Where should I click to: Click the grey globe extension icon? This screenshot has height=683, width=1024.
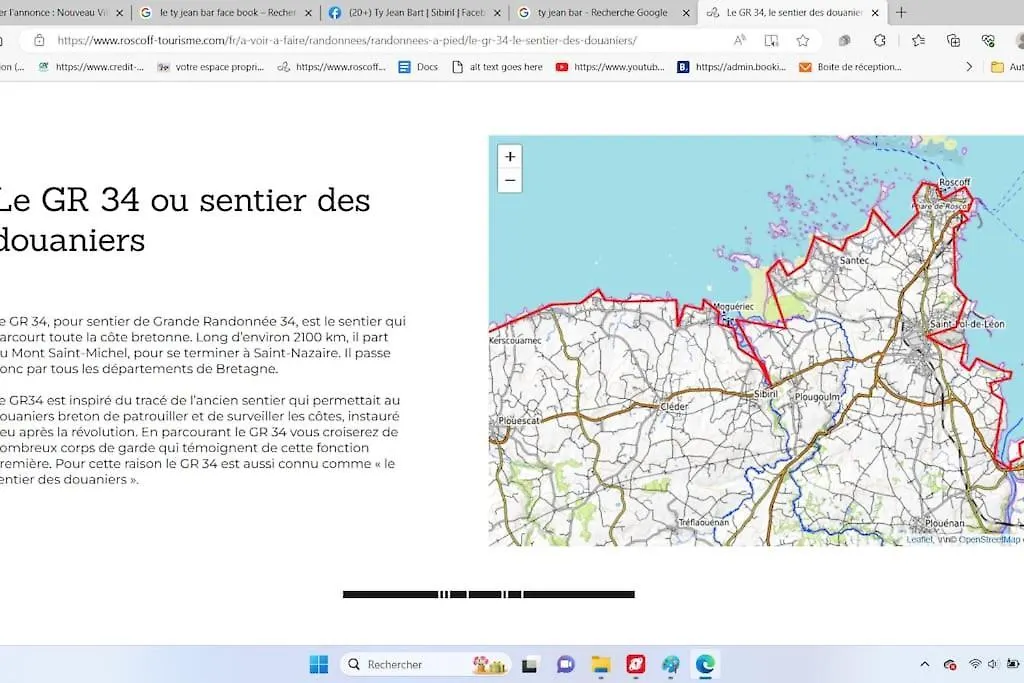[844, 40]
